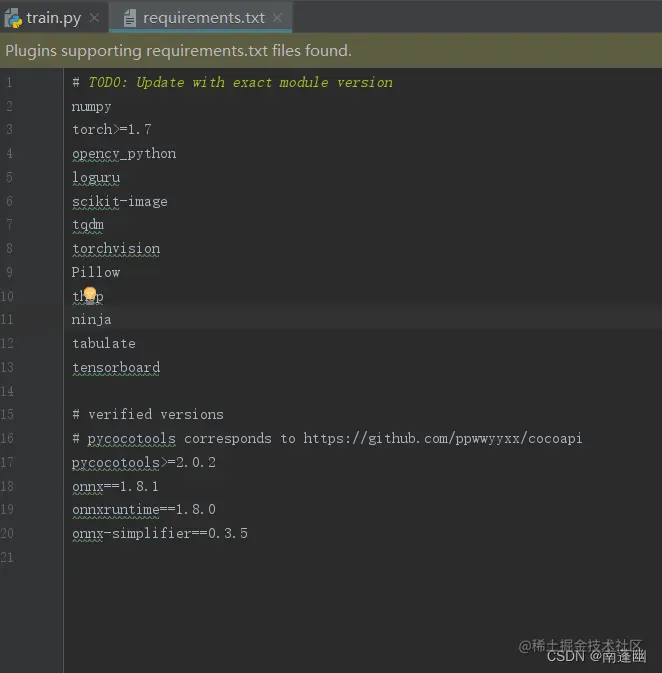Click the pycocotools>=2.0.2 line
The height and width of the screenshot is (673, 662).
(144, 462)
